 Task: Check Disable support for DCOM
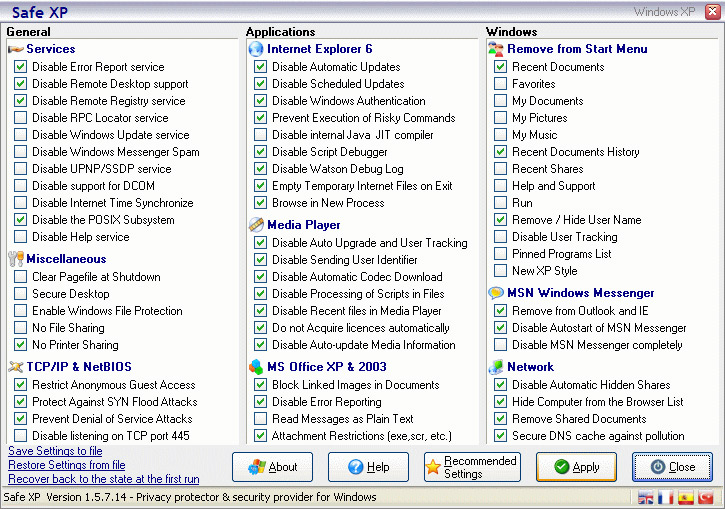[x=20, y=185]
